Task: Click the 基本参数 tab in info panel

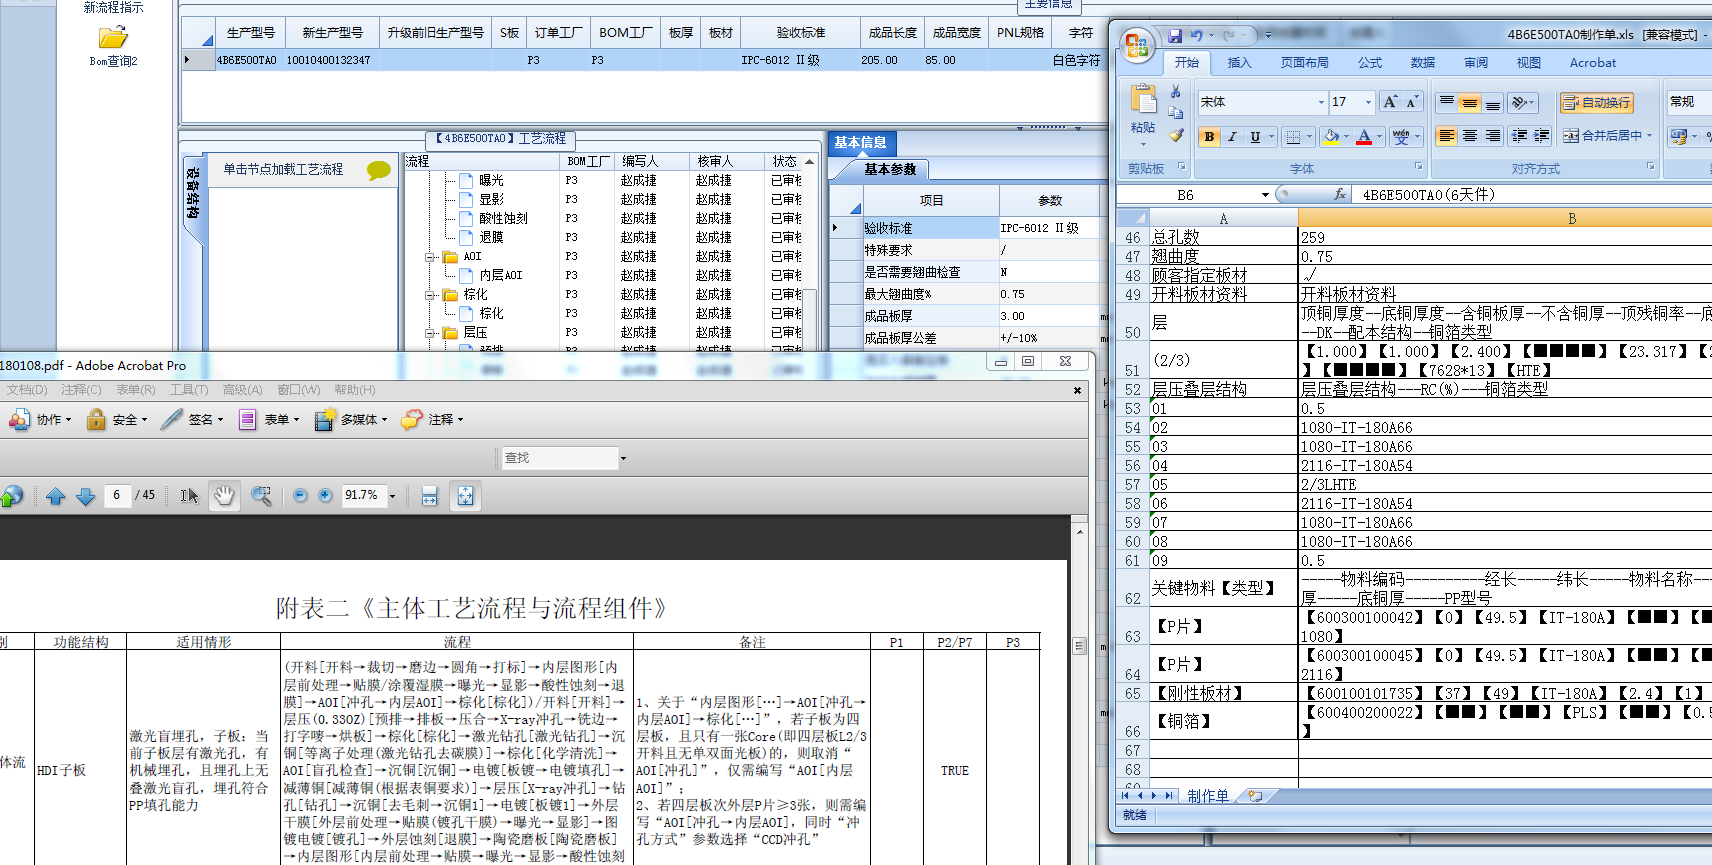Action: (890, 170)
